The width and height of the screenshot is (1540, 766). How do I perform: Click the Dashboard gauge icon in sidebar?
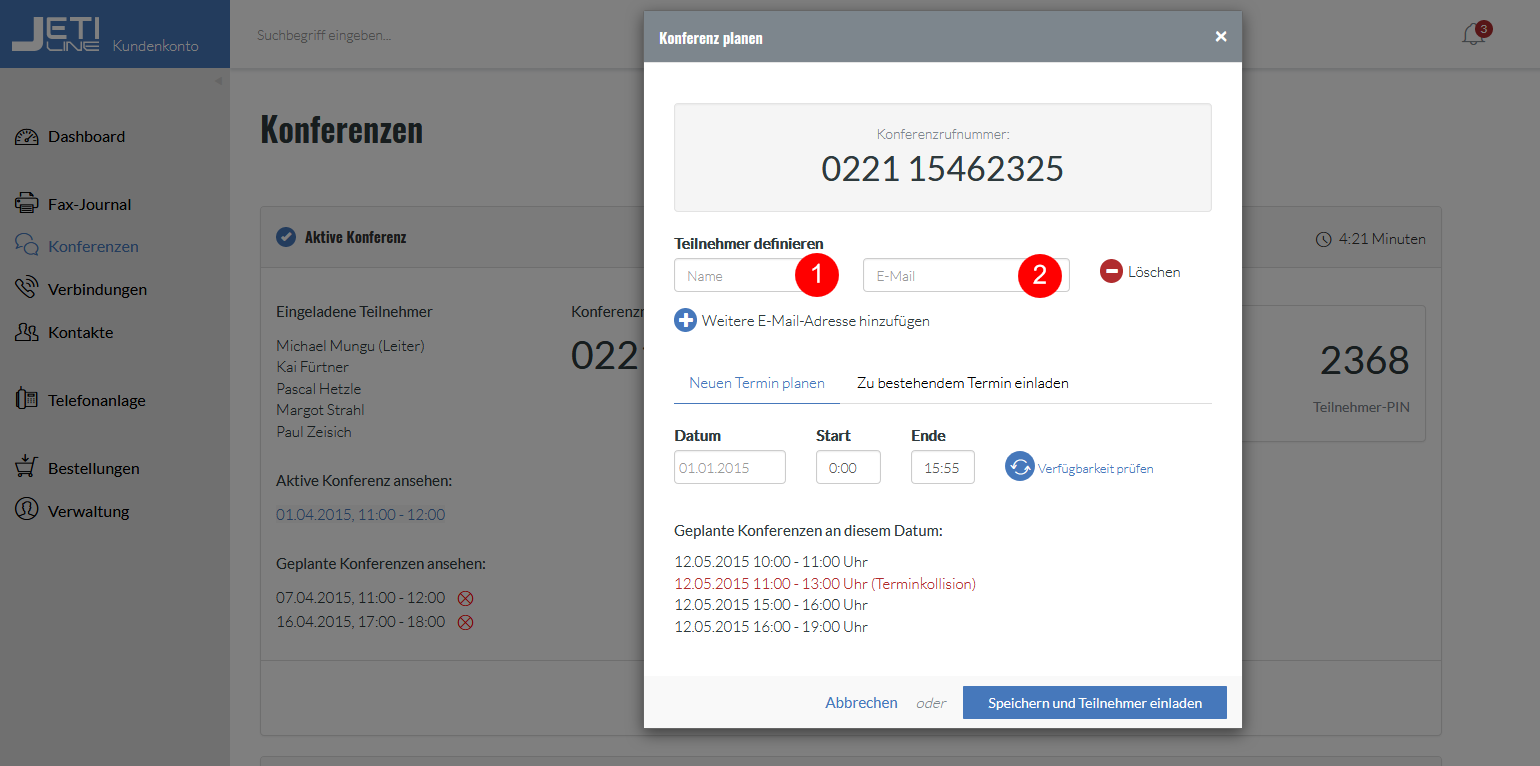click(x=27, y=137)
